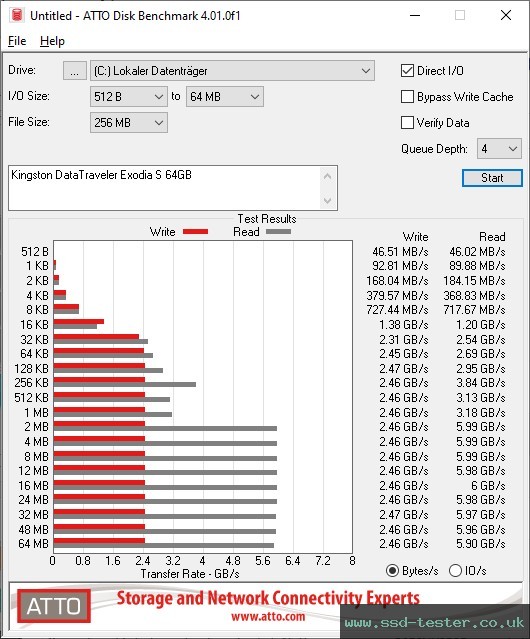Image resolution: width=530 pixels, height=639 pixels.
Task: Click the 64 MB read value 5.90 GB/s
Action: tap(481, 544)
